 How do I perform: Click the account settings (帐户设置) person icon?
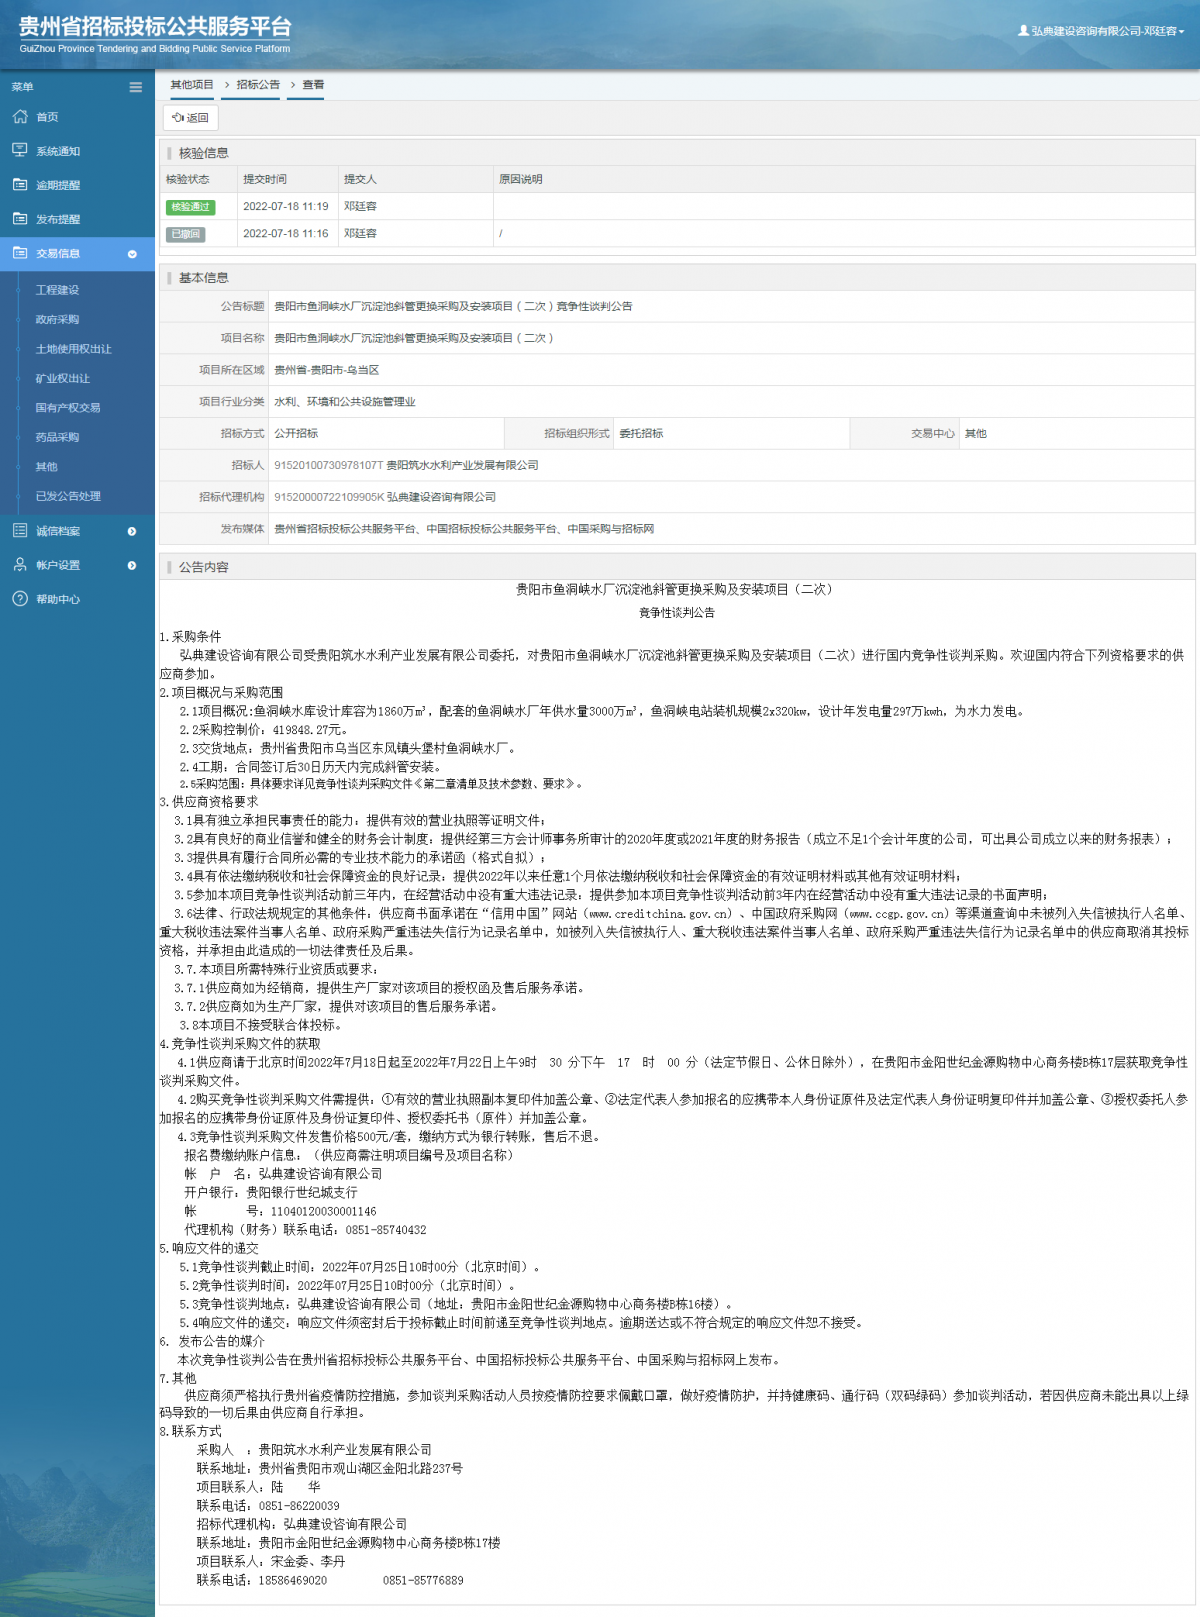20,565
